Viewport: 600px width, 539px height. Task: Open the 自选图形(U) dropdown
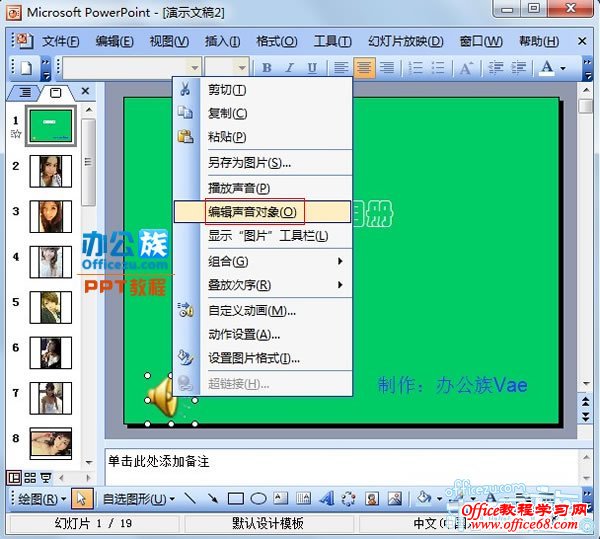[x=139, y=499]
